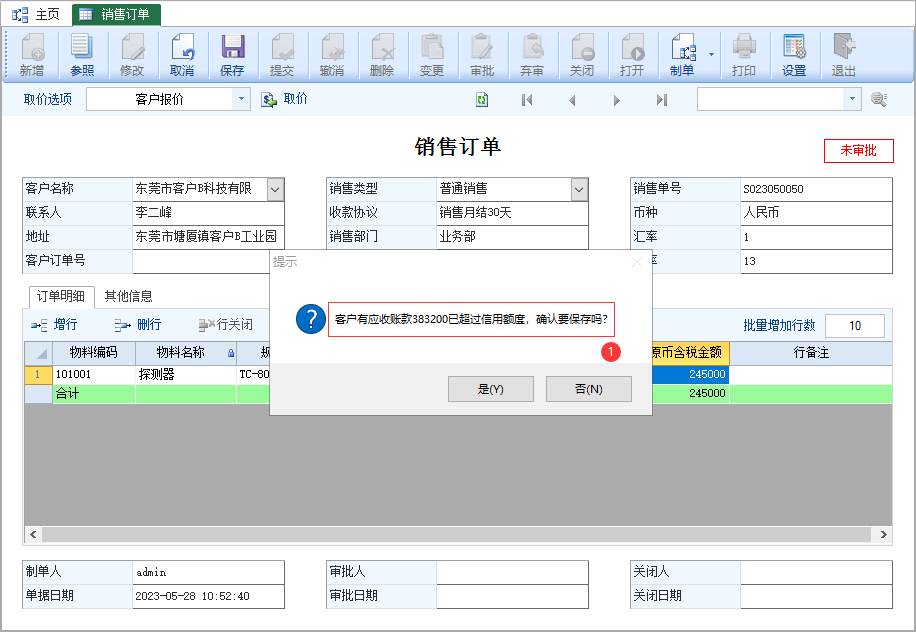Click the 修改 (Modify) toolbar icon
The width and height of the screenshot is (916, 632).
pos(132,55)
